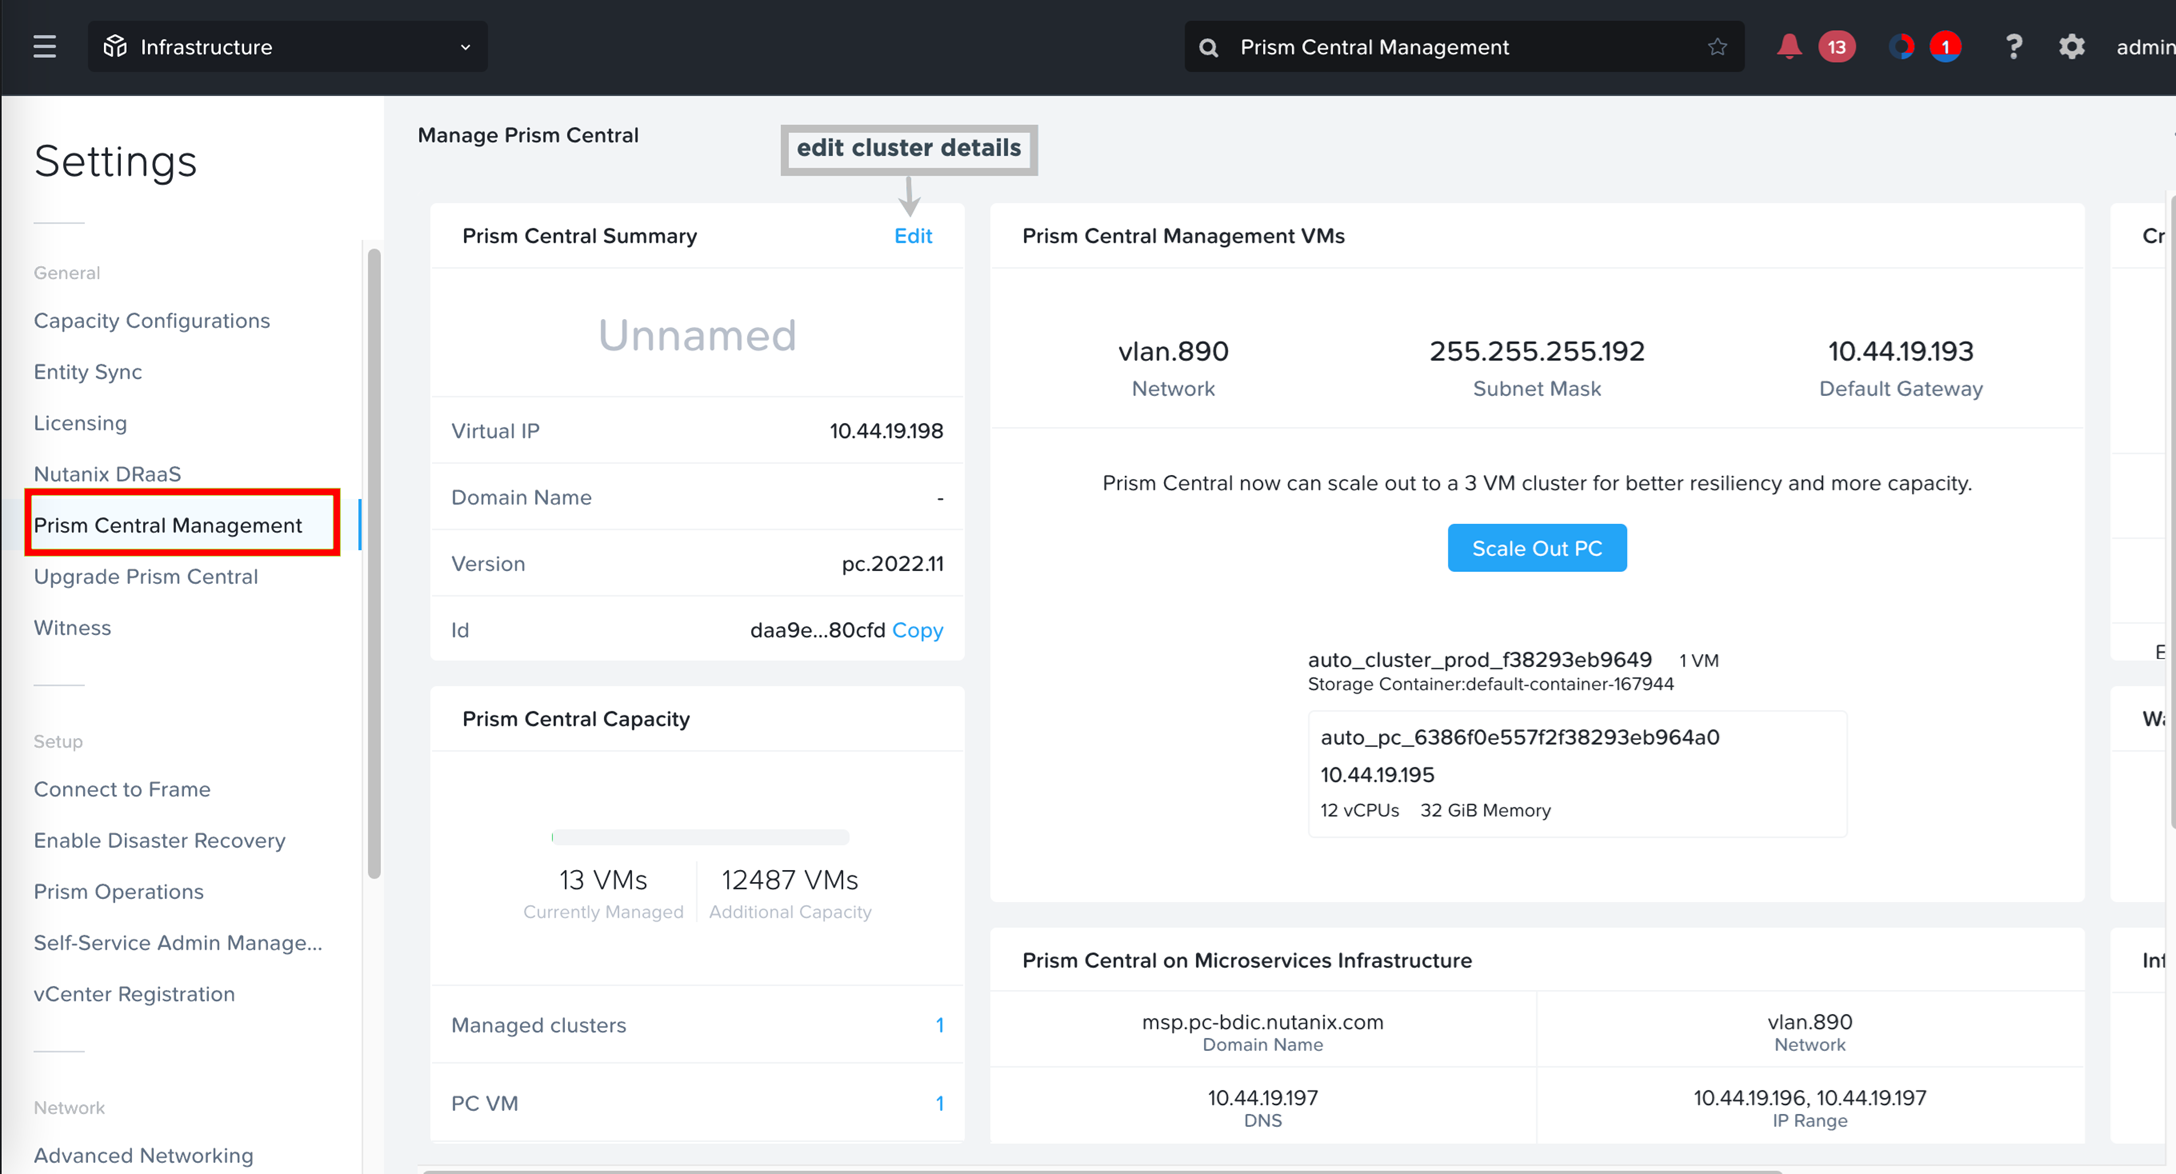Open vCenter Registration setup
This screenshot has width=2176, height=1174.
135,994
